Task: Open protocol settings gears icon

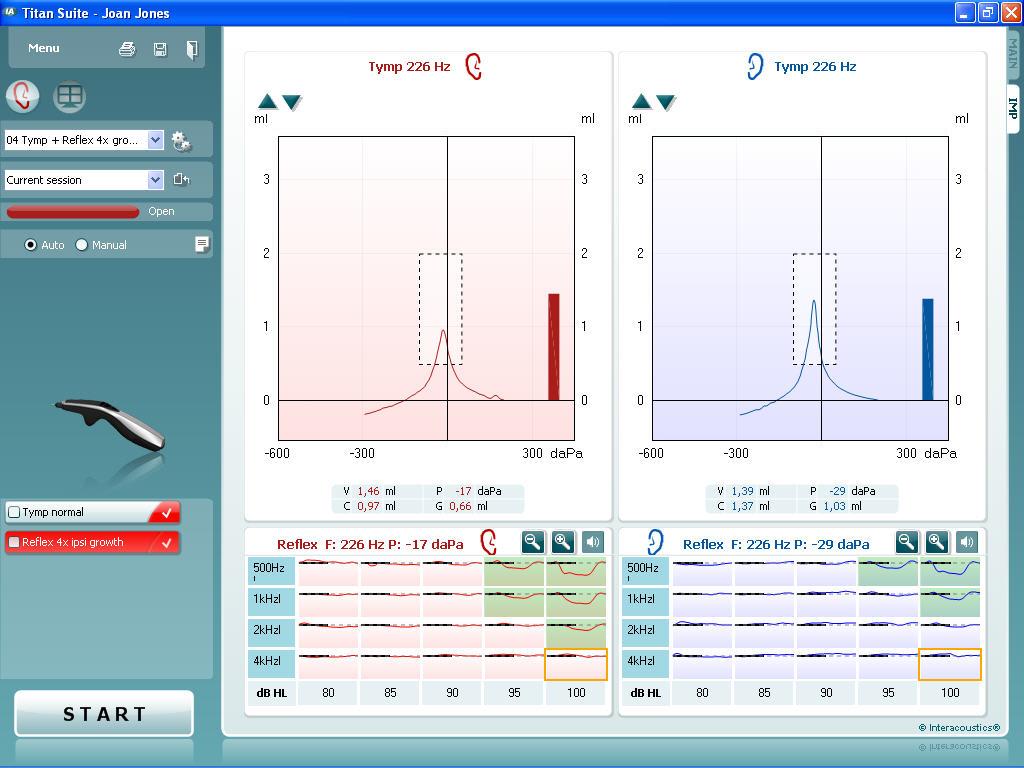Action: 181,140
